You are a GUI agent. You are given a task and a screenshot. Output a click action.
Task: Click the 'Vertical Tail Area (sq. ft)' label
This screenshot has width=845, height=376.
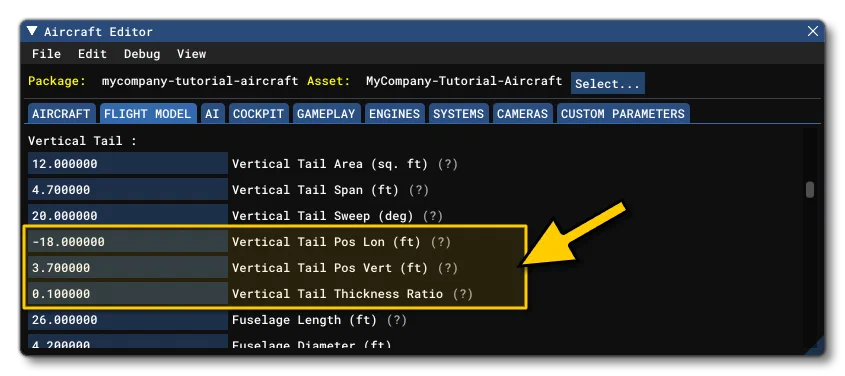[x=330, y=164]
